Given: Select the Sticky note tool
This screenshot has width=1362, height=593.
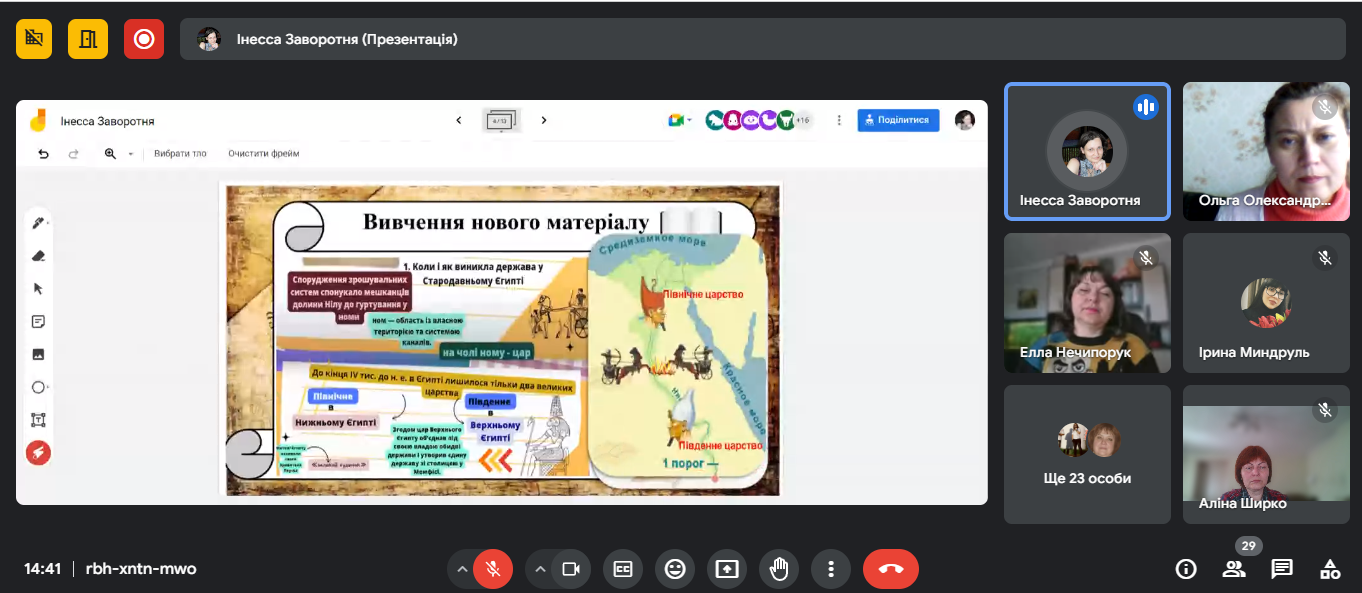Looking at the screenshot, I should (38, 321).
